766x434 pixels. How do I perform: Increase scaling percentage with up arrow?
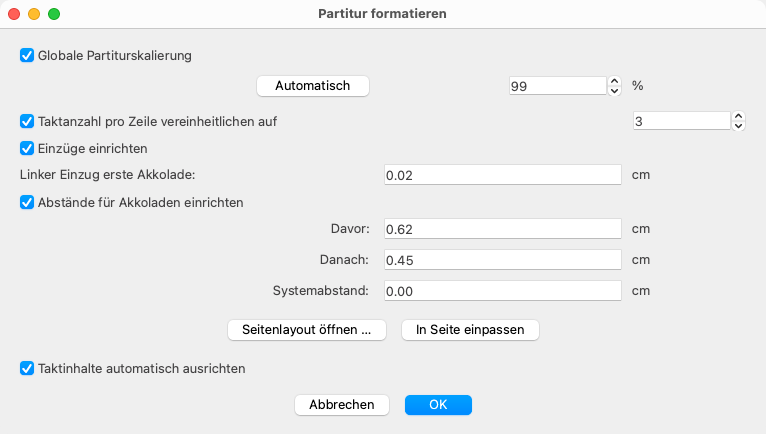(x=615, y=82)
